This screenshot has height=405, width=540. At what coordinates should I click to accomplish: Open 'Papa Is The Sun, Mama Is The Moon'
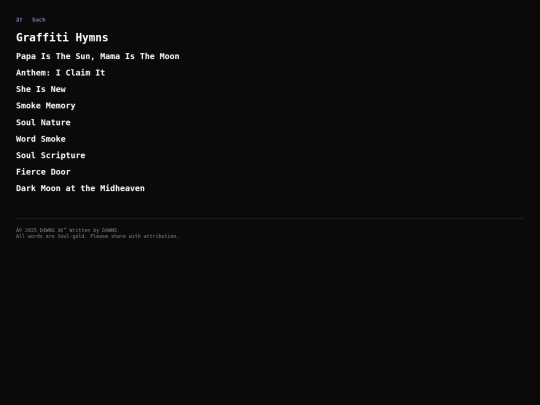97,56
